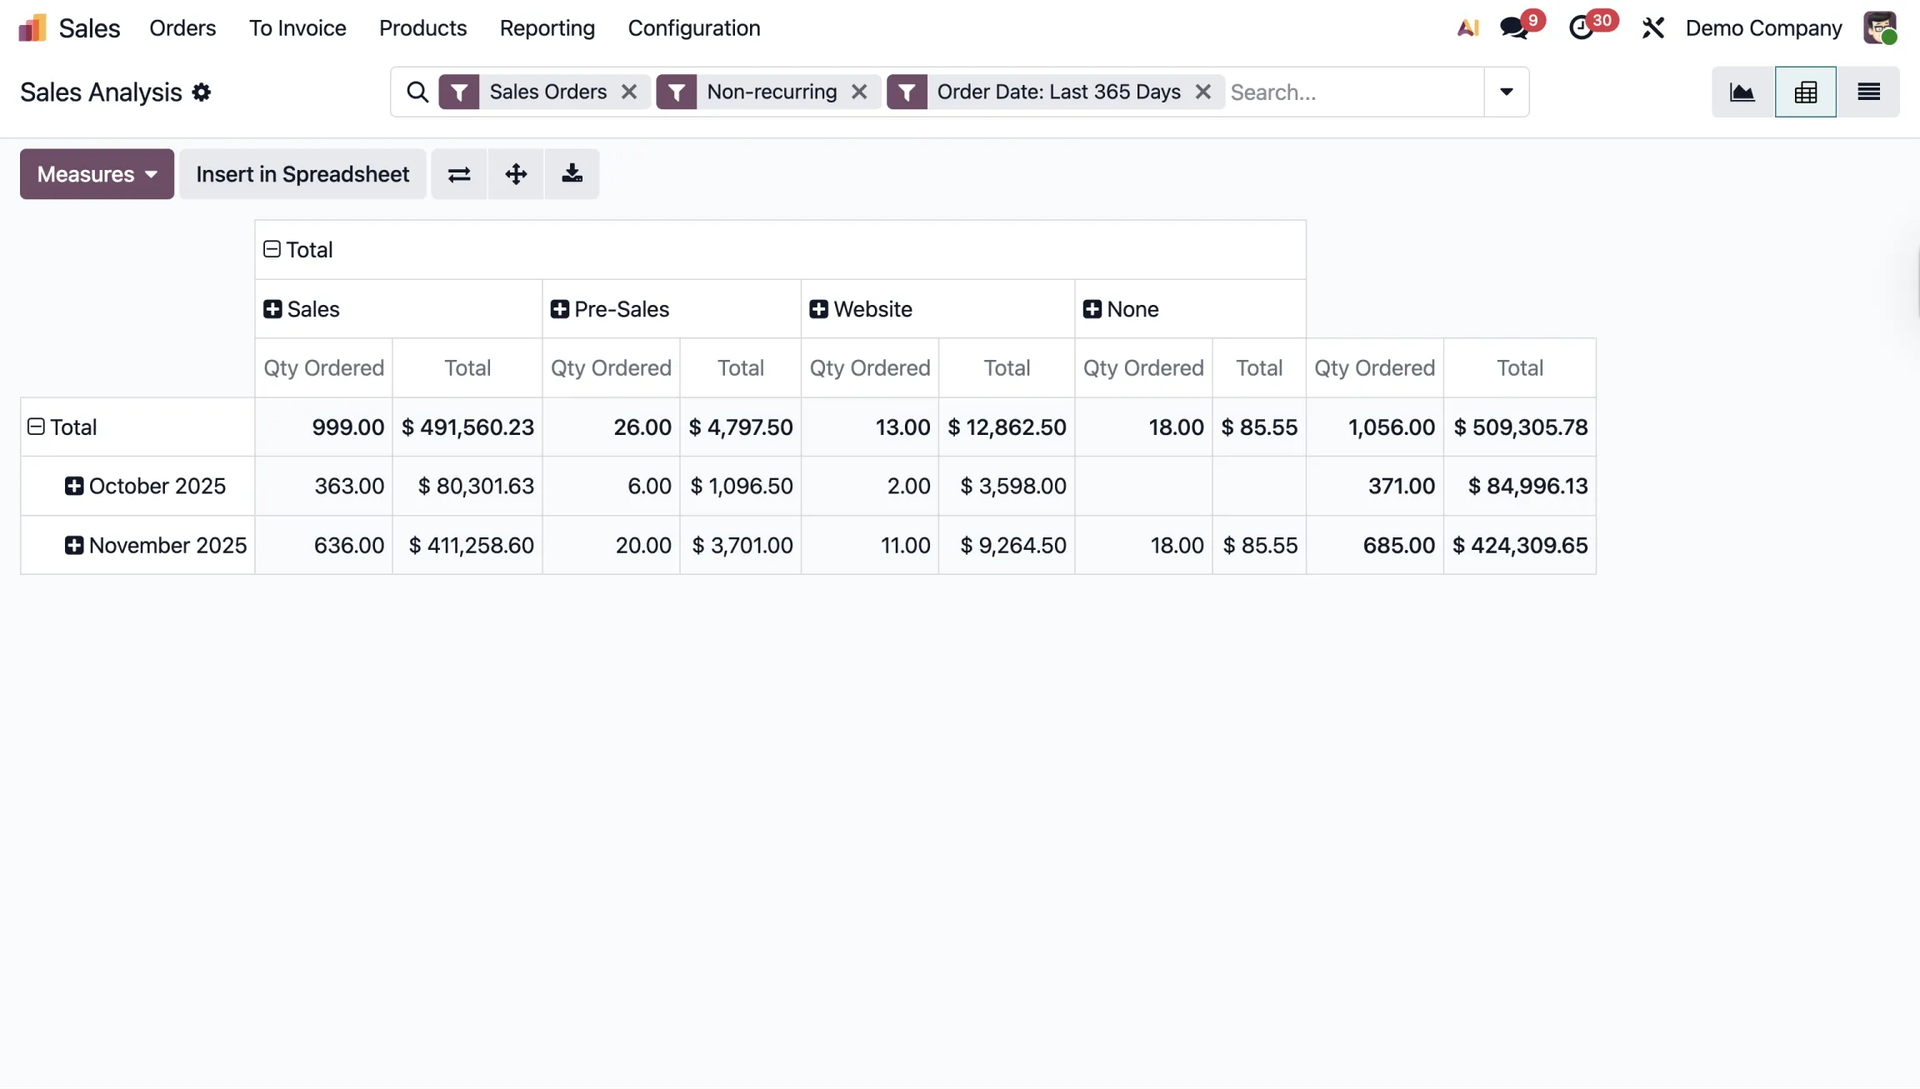Viewport: 1920px width, 1089px height.
Task: Open the Reporting menu
Action: click(x=547, y=28)
